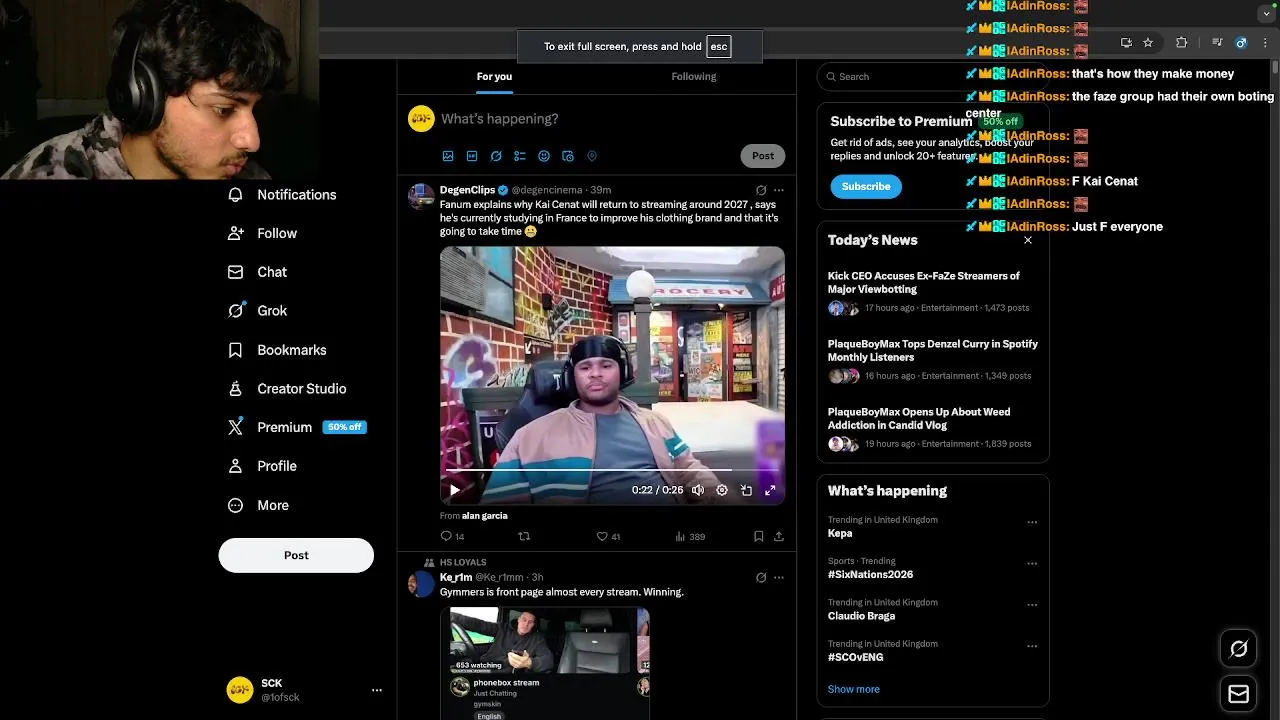
Task: Open account menu dots beside SCK
Action: point(377,690)
